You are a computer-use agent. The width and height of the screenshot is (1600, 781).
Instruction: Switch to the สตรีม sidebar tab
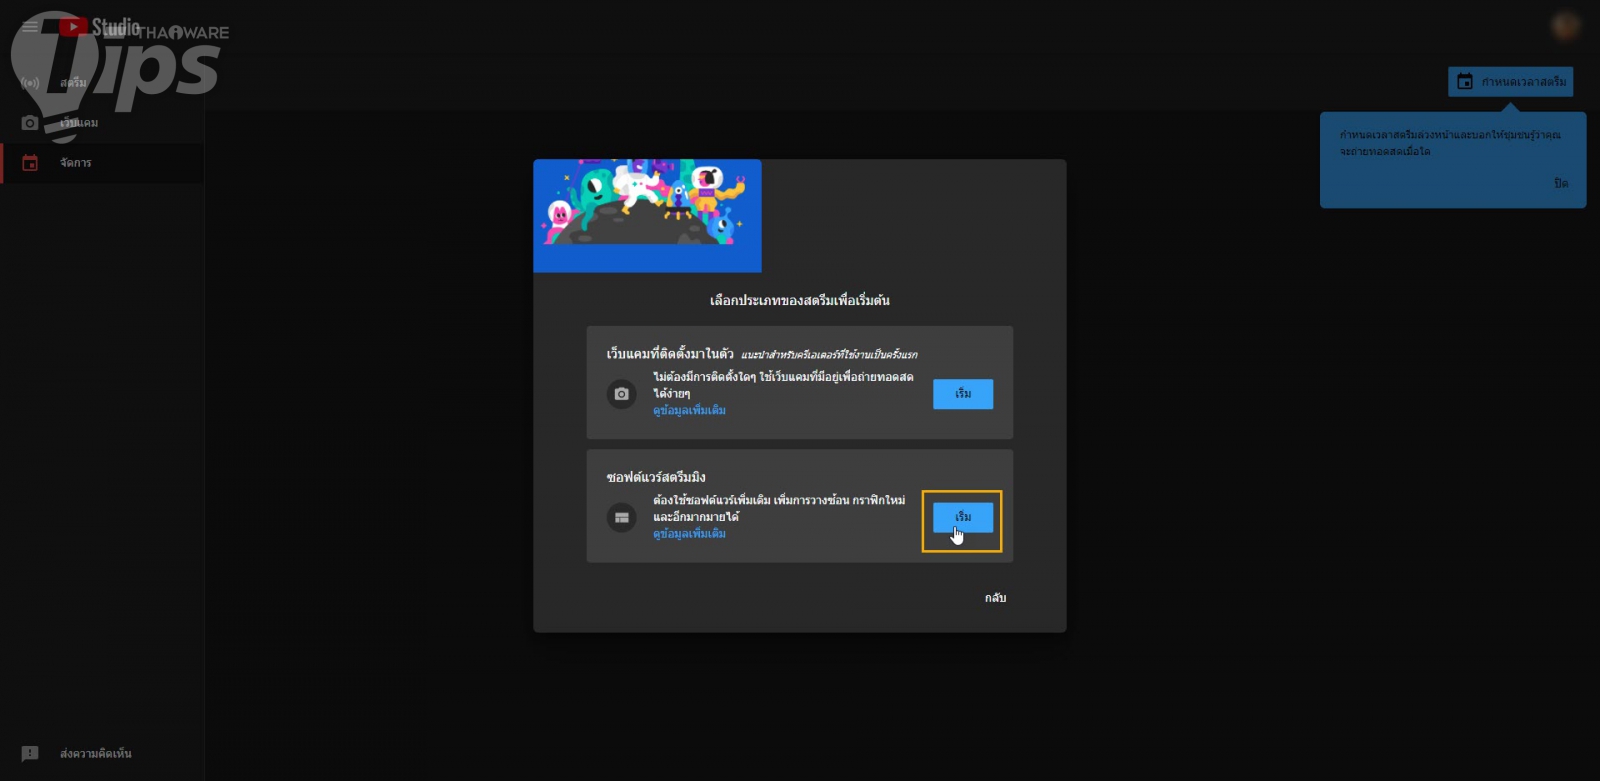tap(73, 82)
